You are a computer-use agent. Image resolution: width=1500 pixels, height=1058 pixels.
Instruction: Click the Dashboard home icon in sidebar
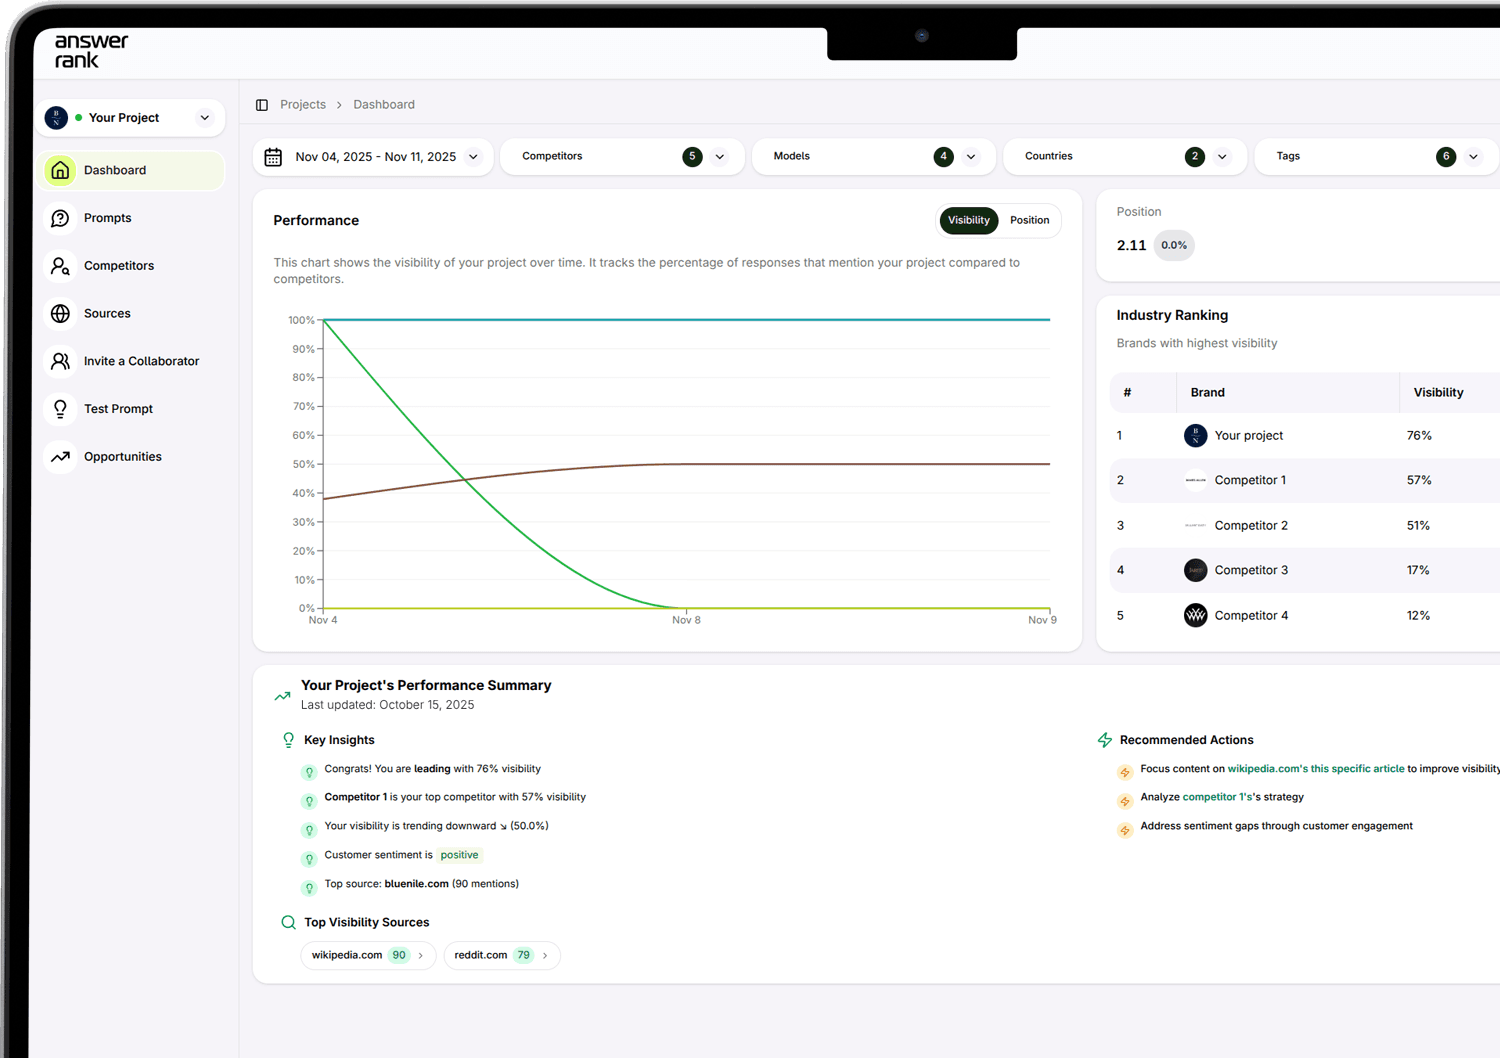pyautogui.click(x=60, y=170)
